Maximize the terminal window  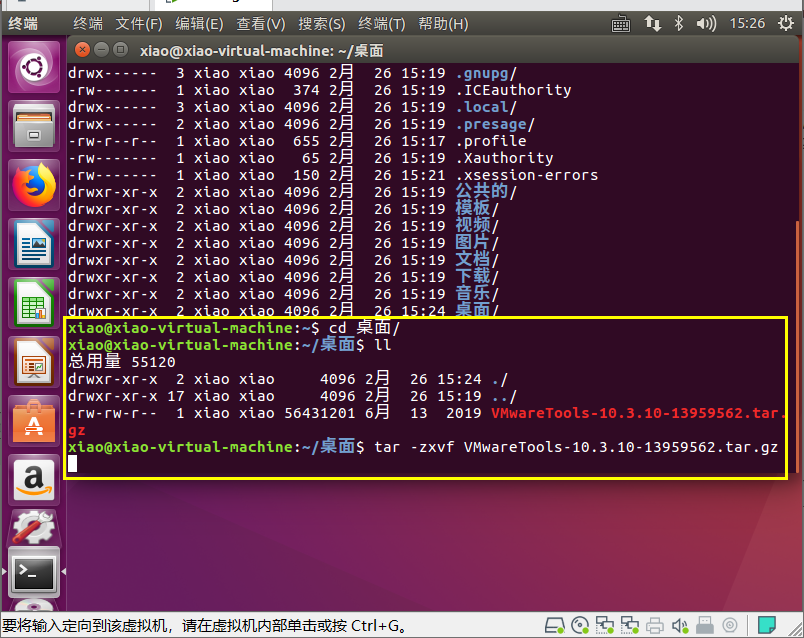point(120,50)
